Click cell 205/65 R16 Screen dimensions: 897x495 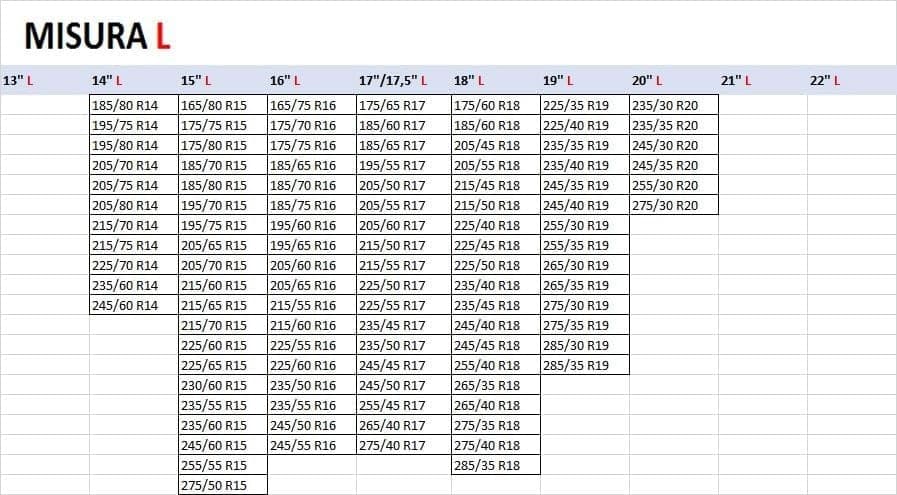tap(312, 285)
